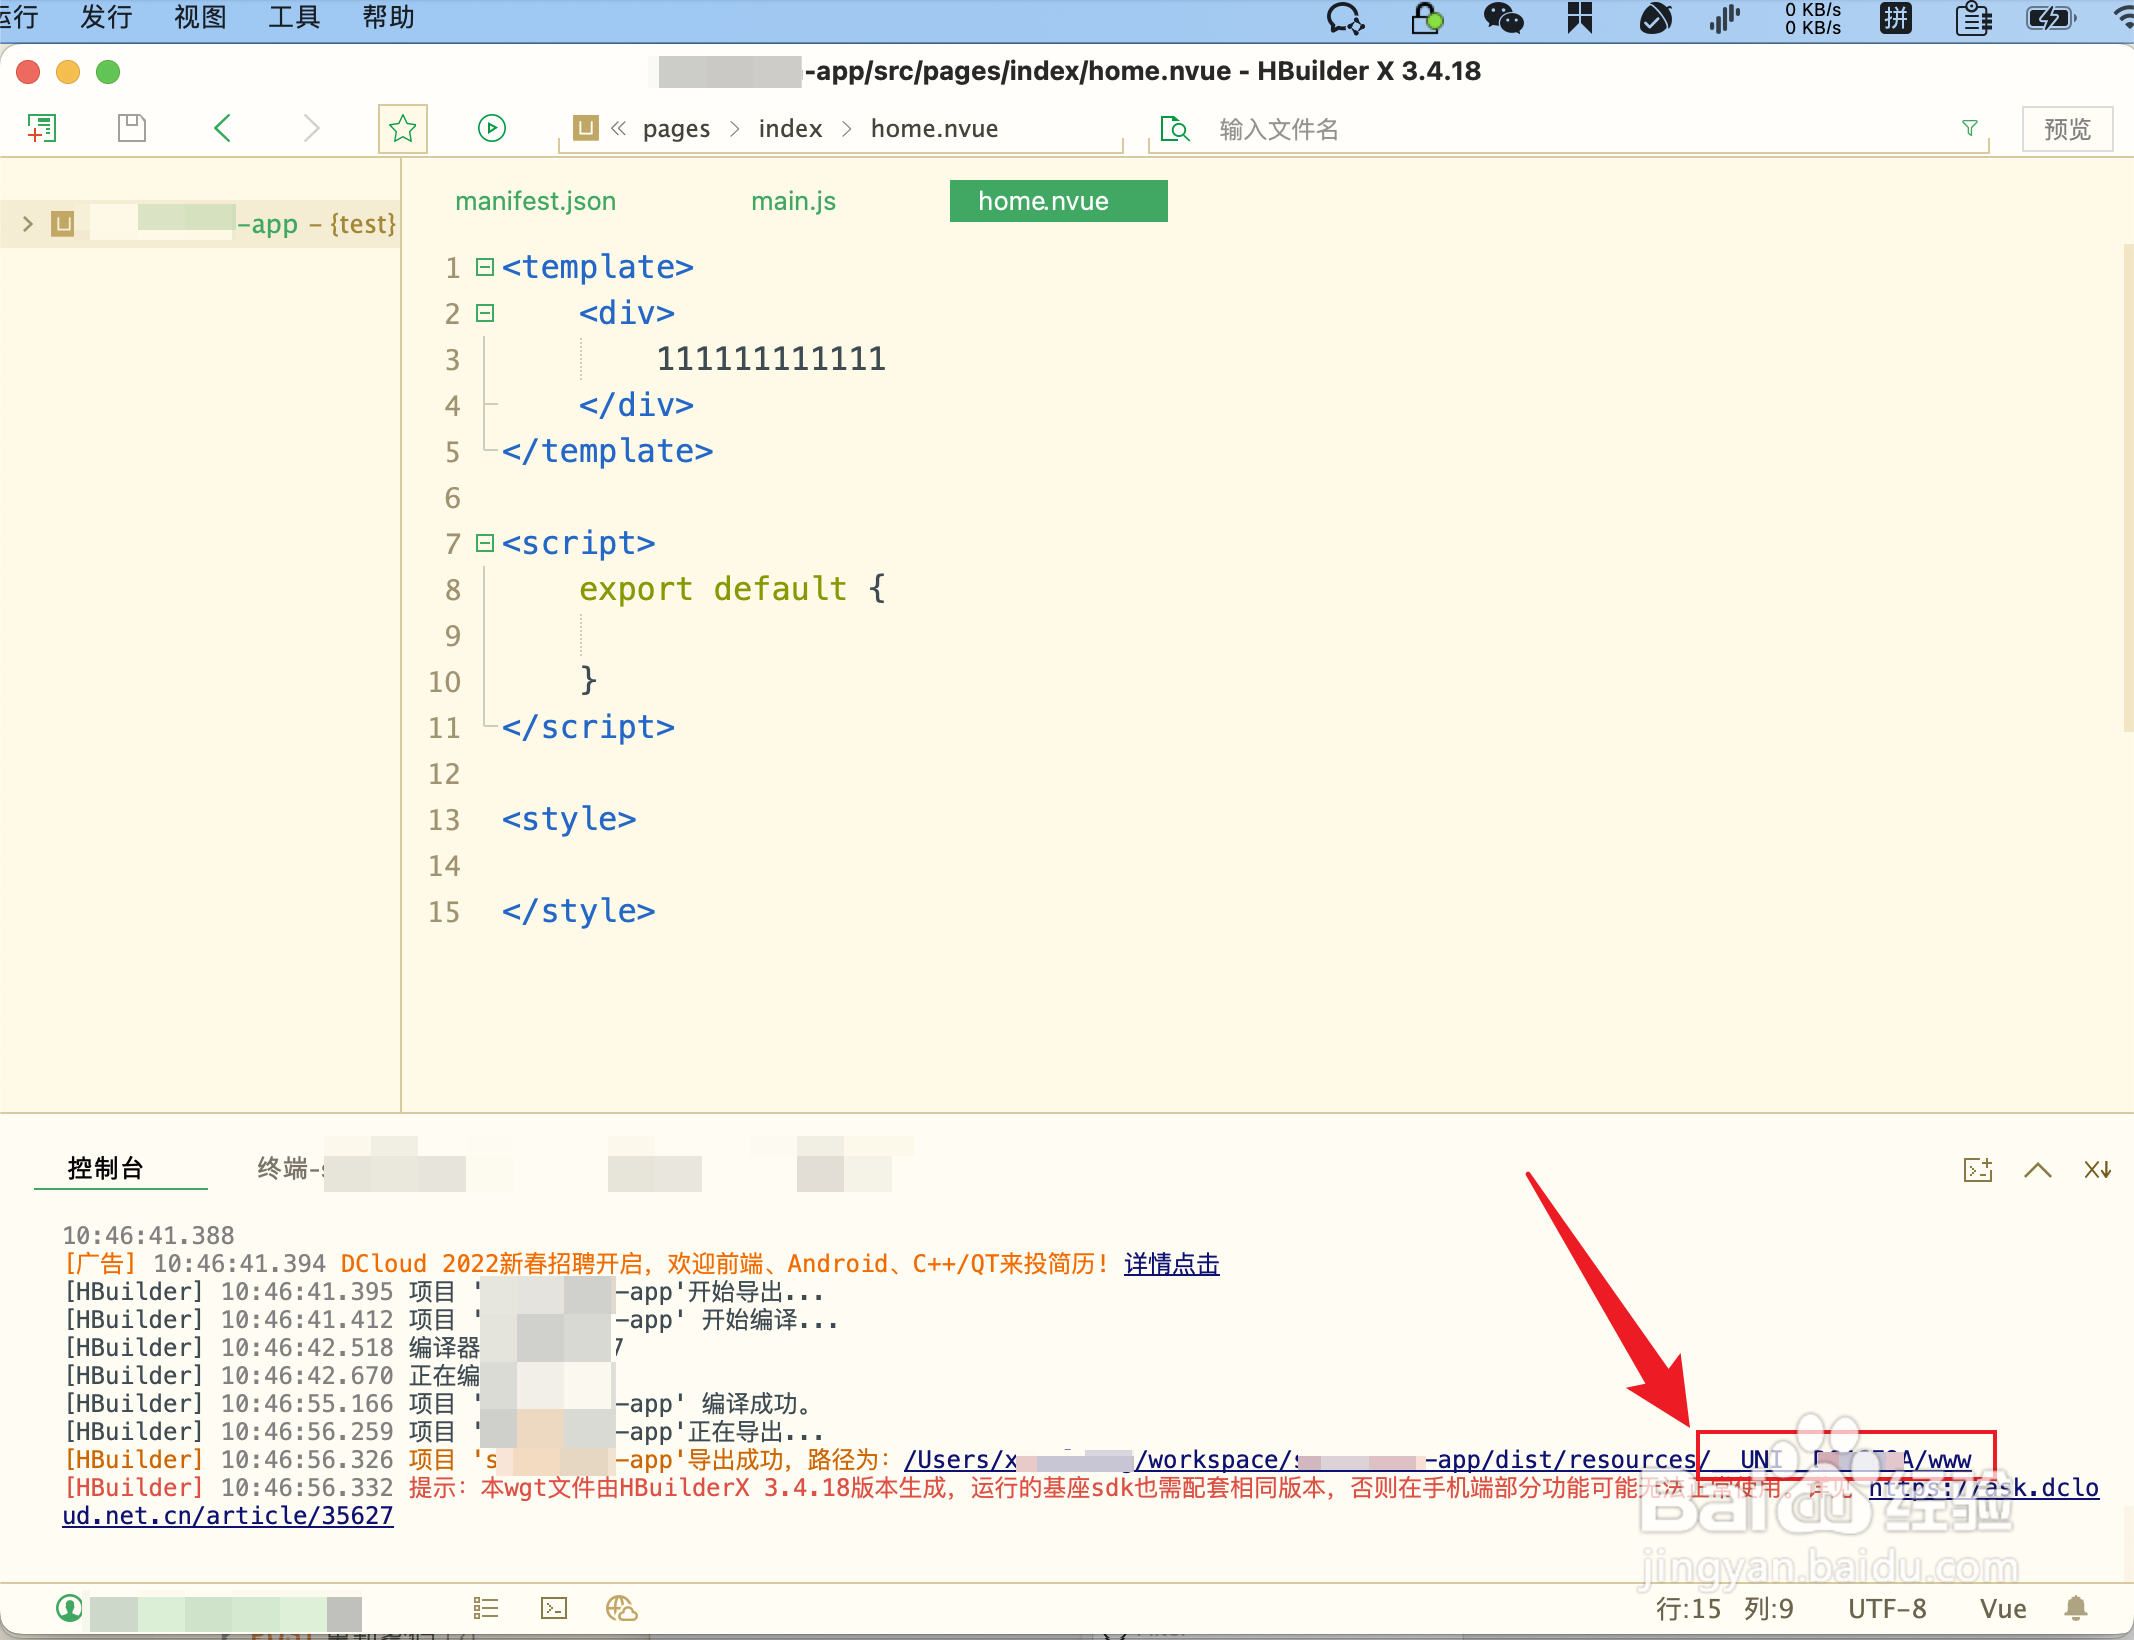
Task: Open the 控制台 console tab
Action: coord(106,1168)
